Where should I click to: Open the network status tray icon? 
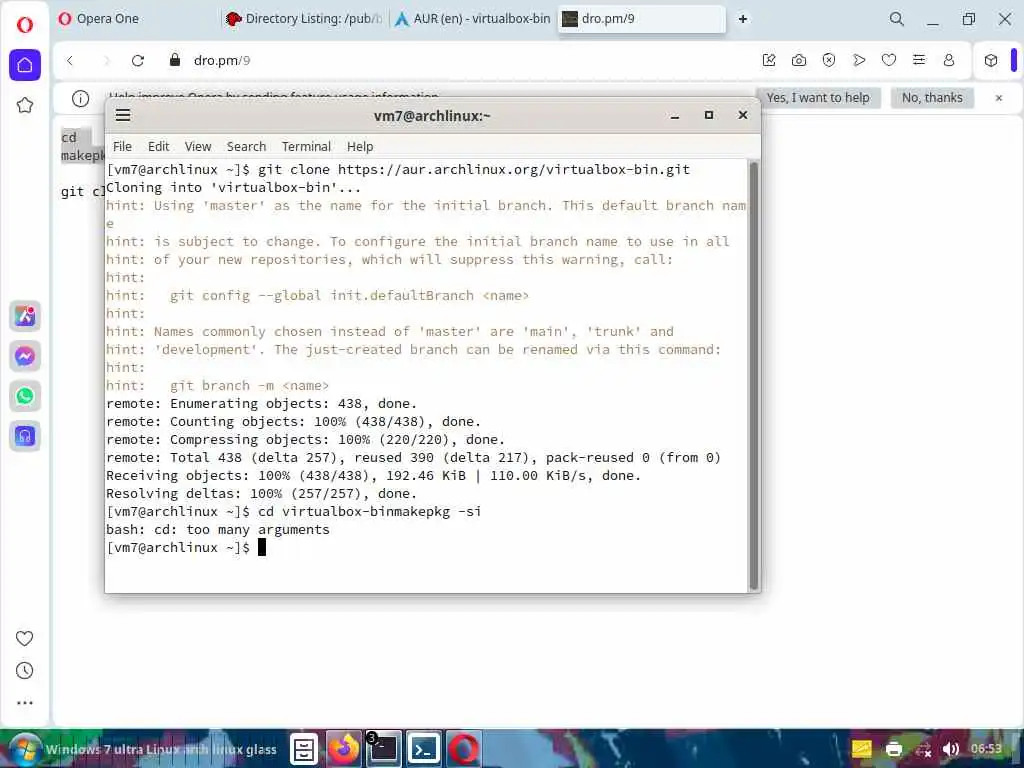click(923, 749)
